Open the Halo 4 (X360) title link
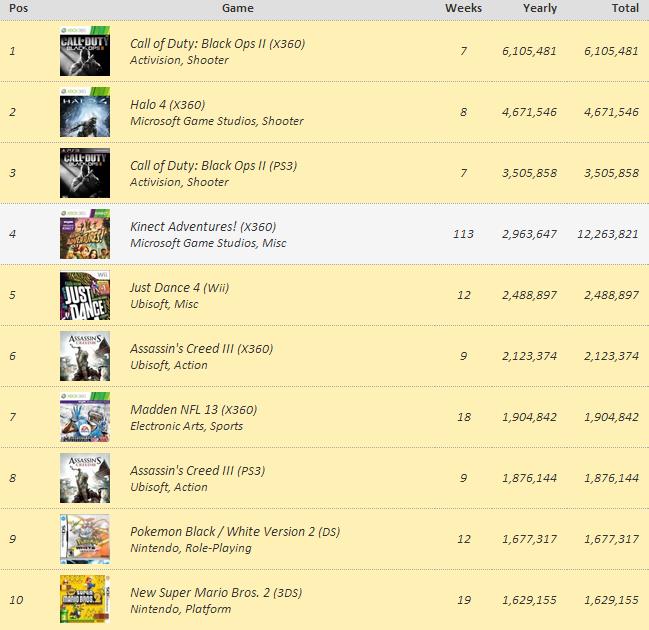The width and height of the screenshot is (649, 630). coord(167,104)
